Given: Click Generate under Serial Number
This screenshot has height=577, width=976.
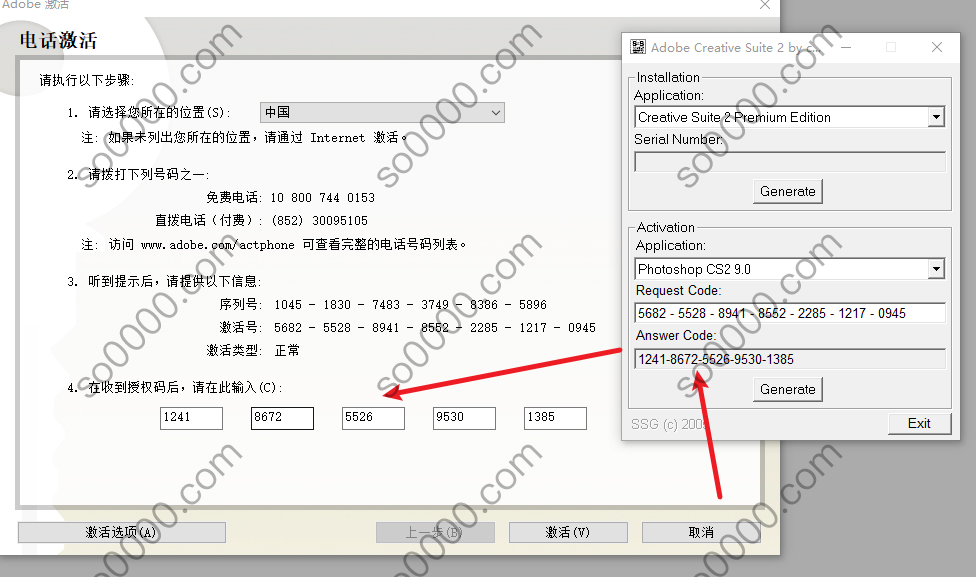Looking at the screenshot, I should tap(787, 191).
